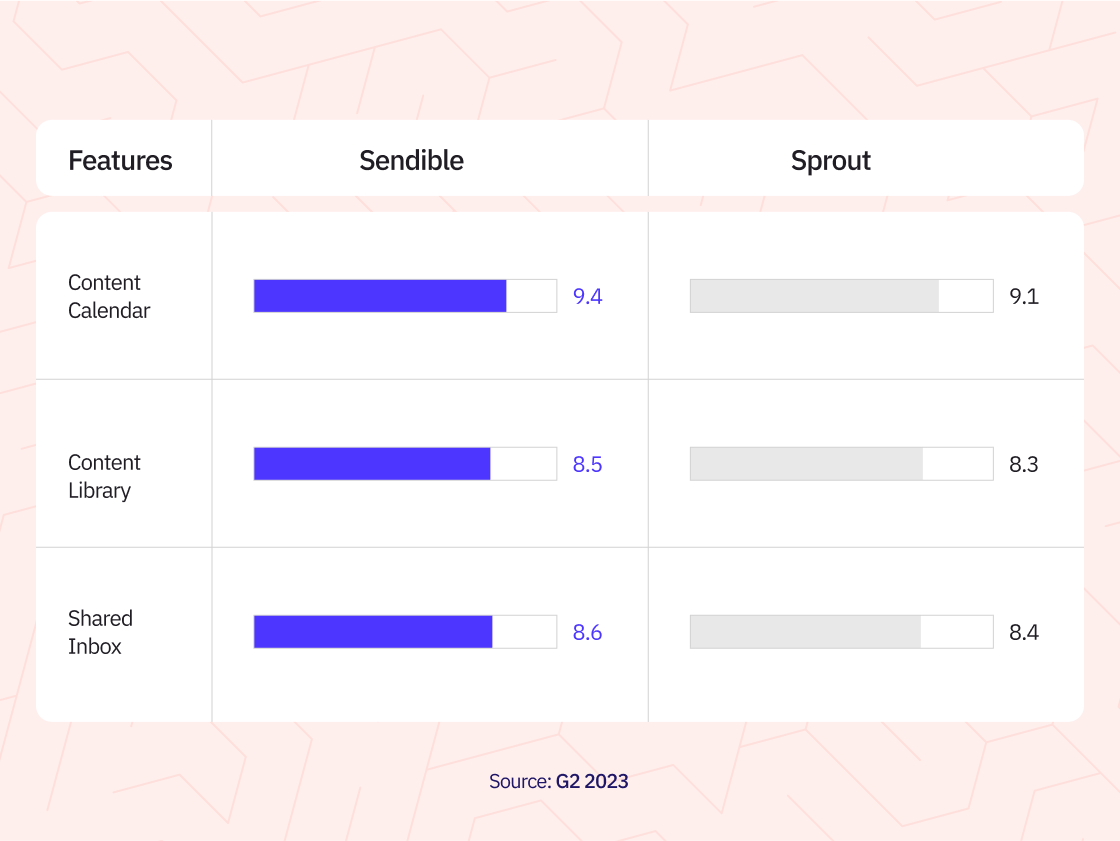Click the 8.6 Sendible score
This screenshot has width=1120, height=841.
587,632
